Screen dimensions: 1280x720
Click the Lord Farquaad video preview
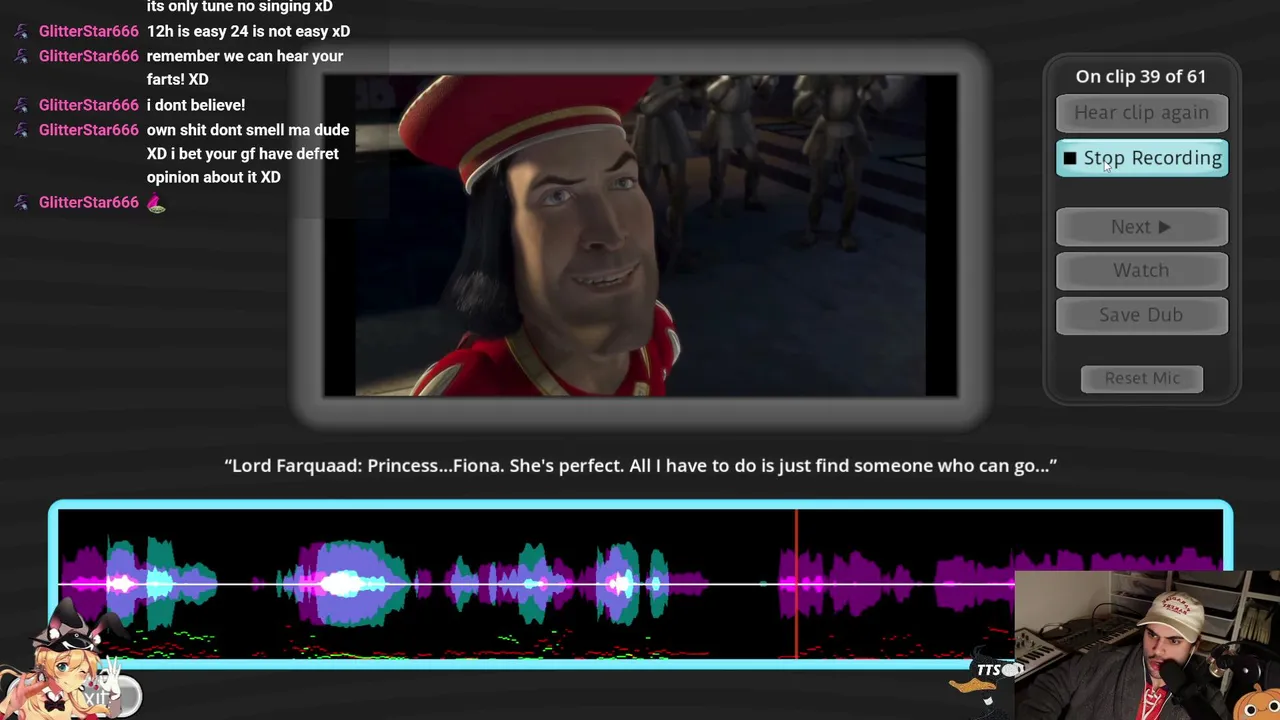pyautogui.click(x=640, y=236)
